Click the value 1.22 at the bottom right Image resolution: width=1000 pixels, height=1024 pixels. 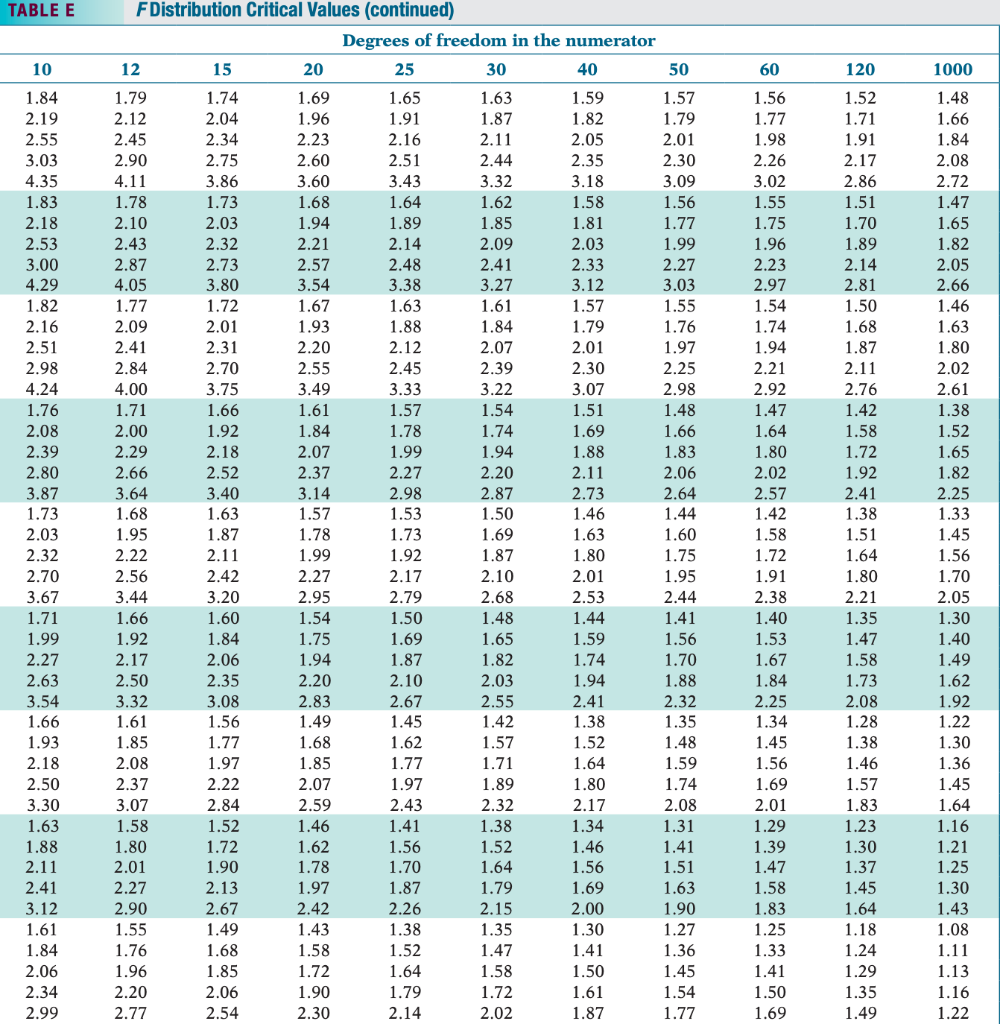(953, 1012)
